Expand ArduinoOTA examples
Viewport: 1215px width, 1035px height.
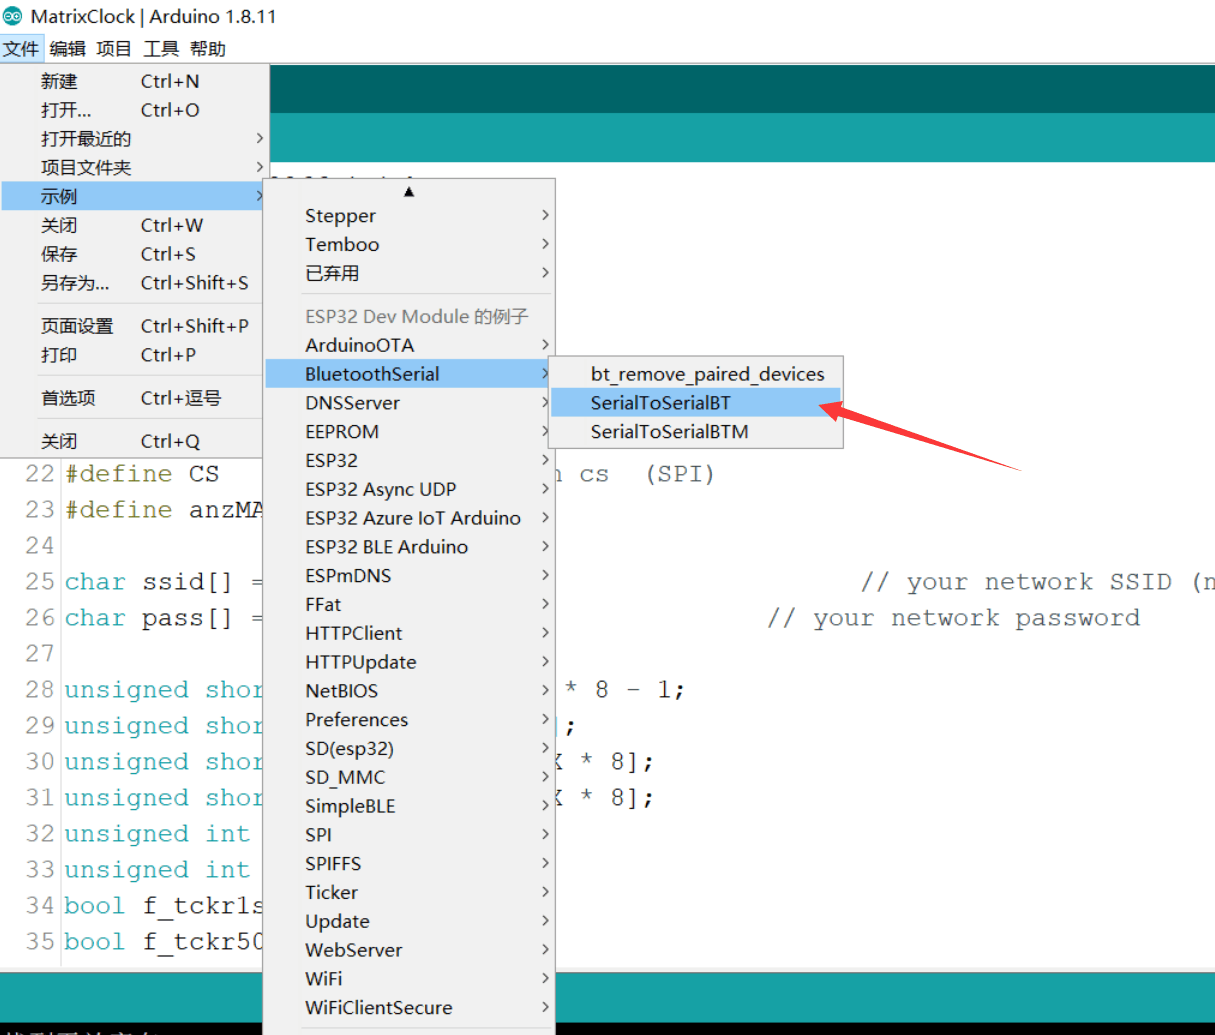(x=409, y=345)
